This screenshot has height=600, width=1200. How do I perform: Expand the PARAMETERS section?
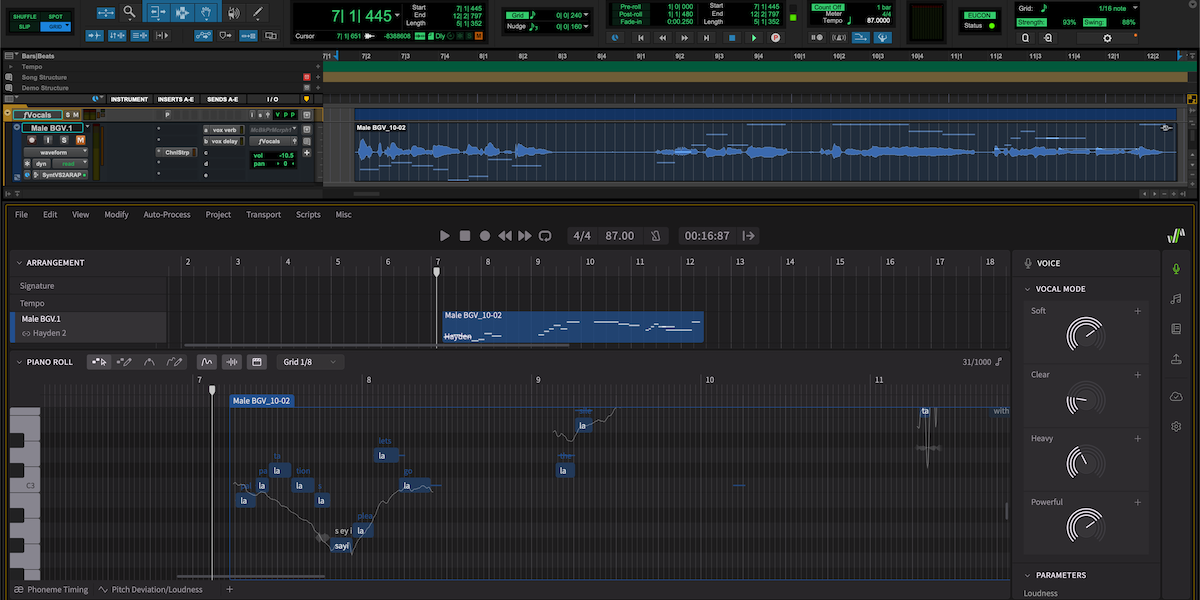click(1028, 575)
